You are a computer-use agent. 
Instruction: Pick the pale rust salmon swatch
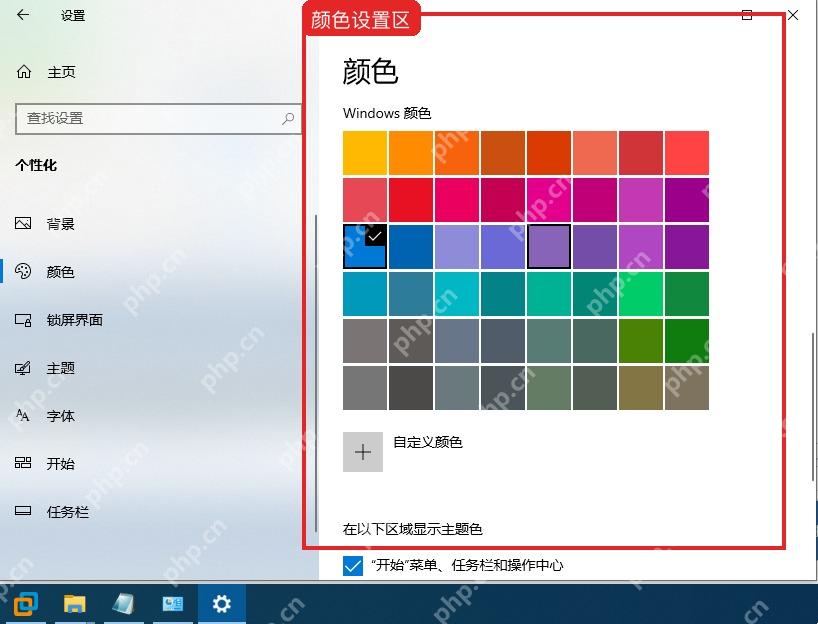coord(595,153)
